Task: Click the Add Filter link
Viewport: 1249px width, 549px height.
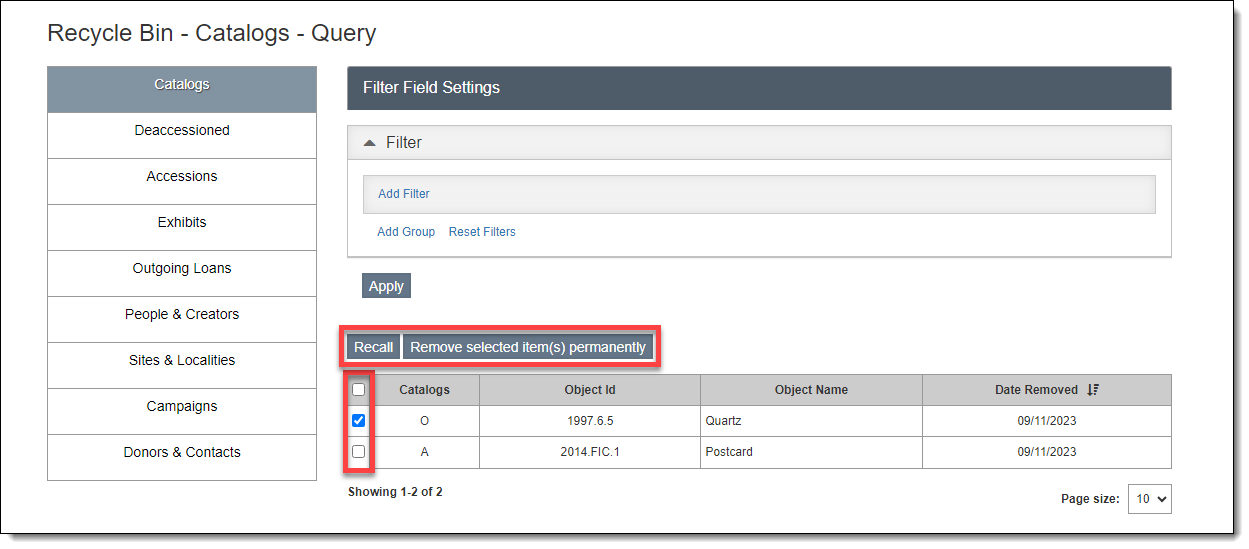Action: (x=404, y=194)
